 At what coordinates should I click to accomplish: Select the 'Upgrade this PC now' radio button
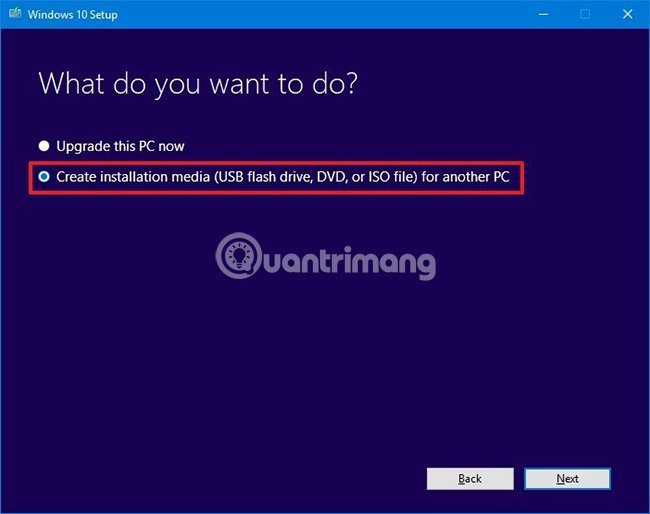[44, 146]
